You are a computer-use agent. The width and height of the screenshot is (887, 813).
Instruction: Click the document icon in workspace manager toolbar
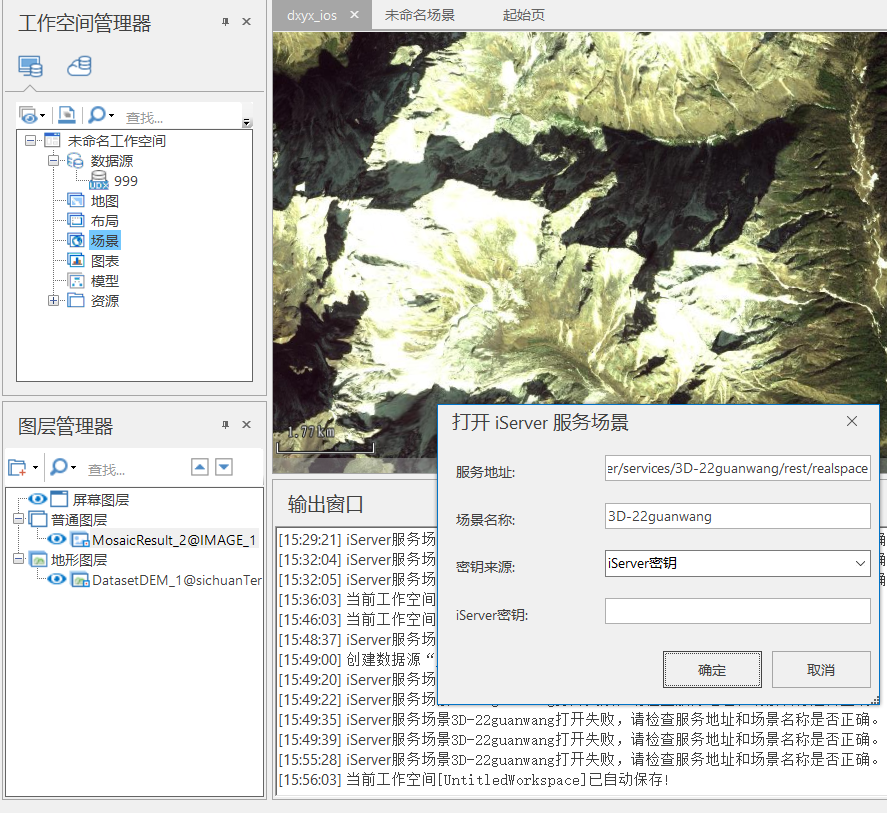66,115
